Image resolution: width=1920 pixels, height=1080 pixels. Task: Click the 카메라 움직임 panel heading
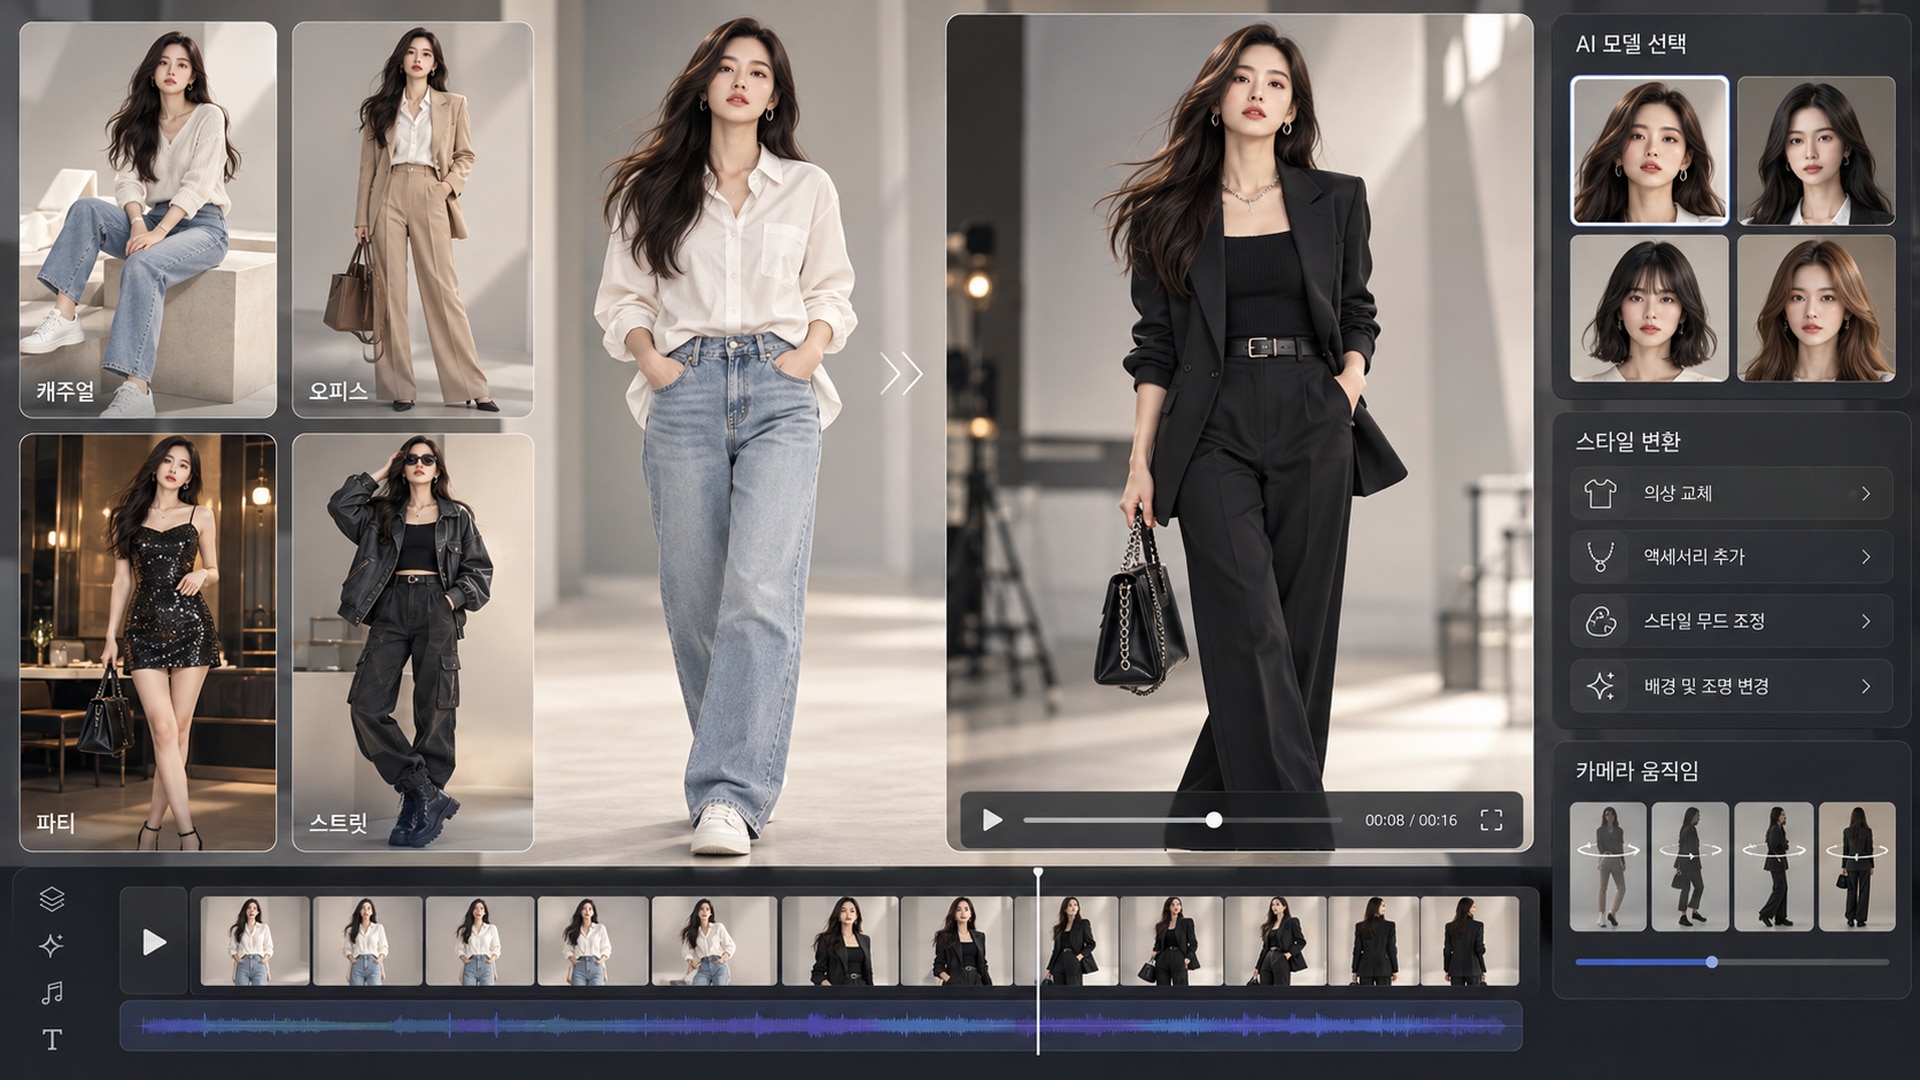point(1637,771)
